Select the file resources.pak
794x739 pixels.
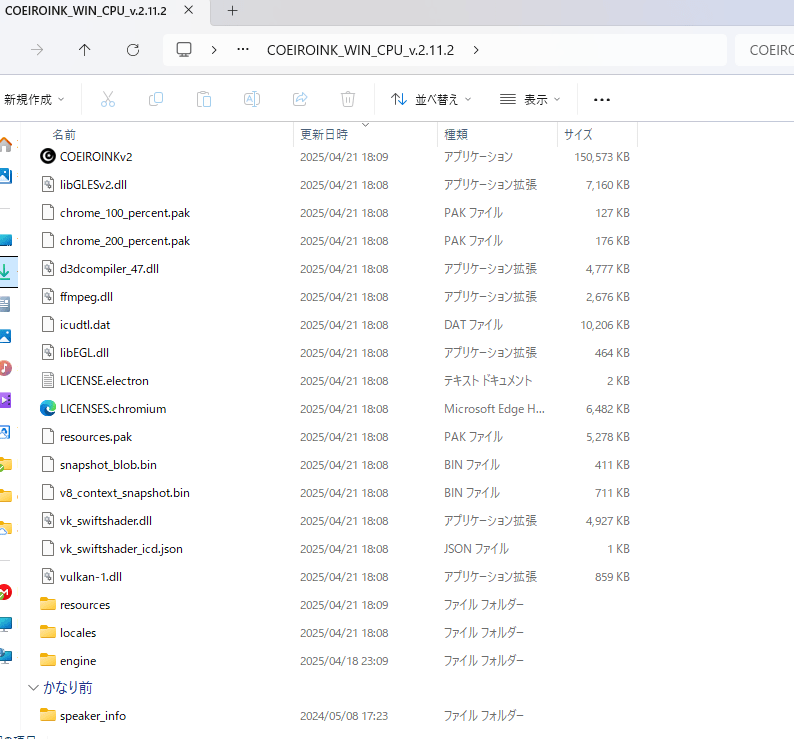point(96,437)
